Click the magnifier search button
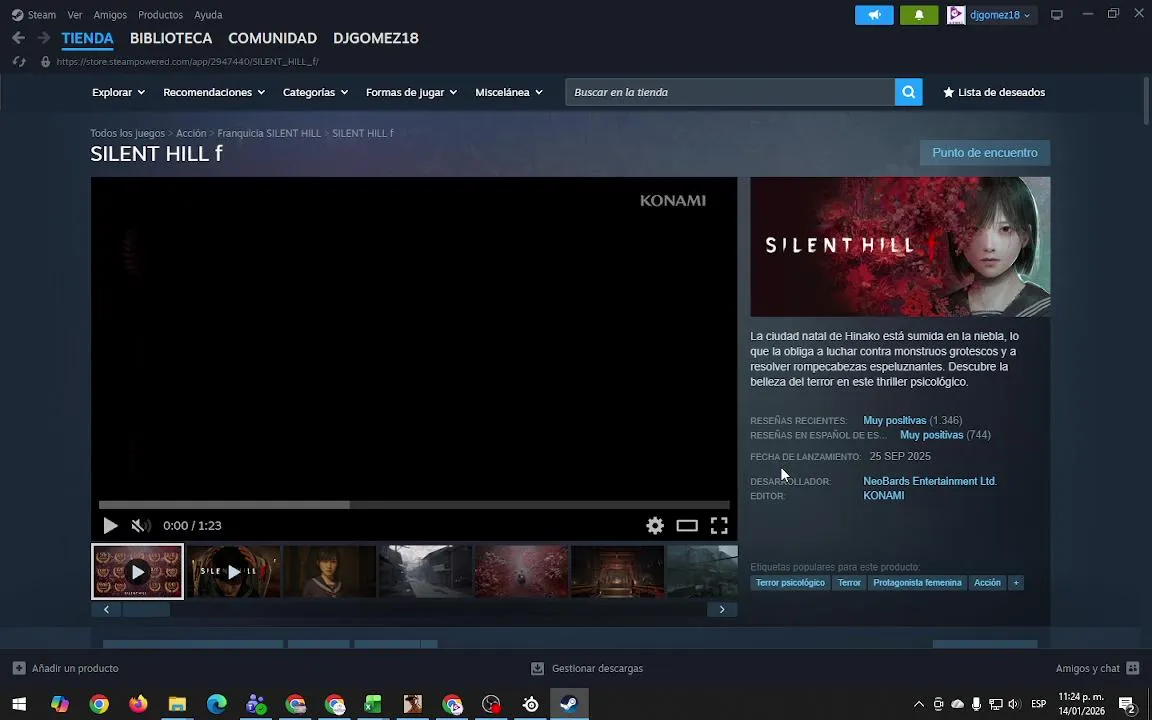Screen dimensions: 1152x720 tap(909, 92)
